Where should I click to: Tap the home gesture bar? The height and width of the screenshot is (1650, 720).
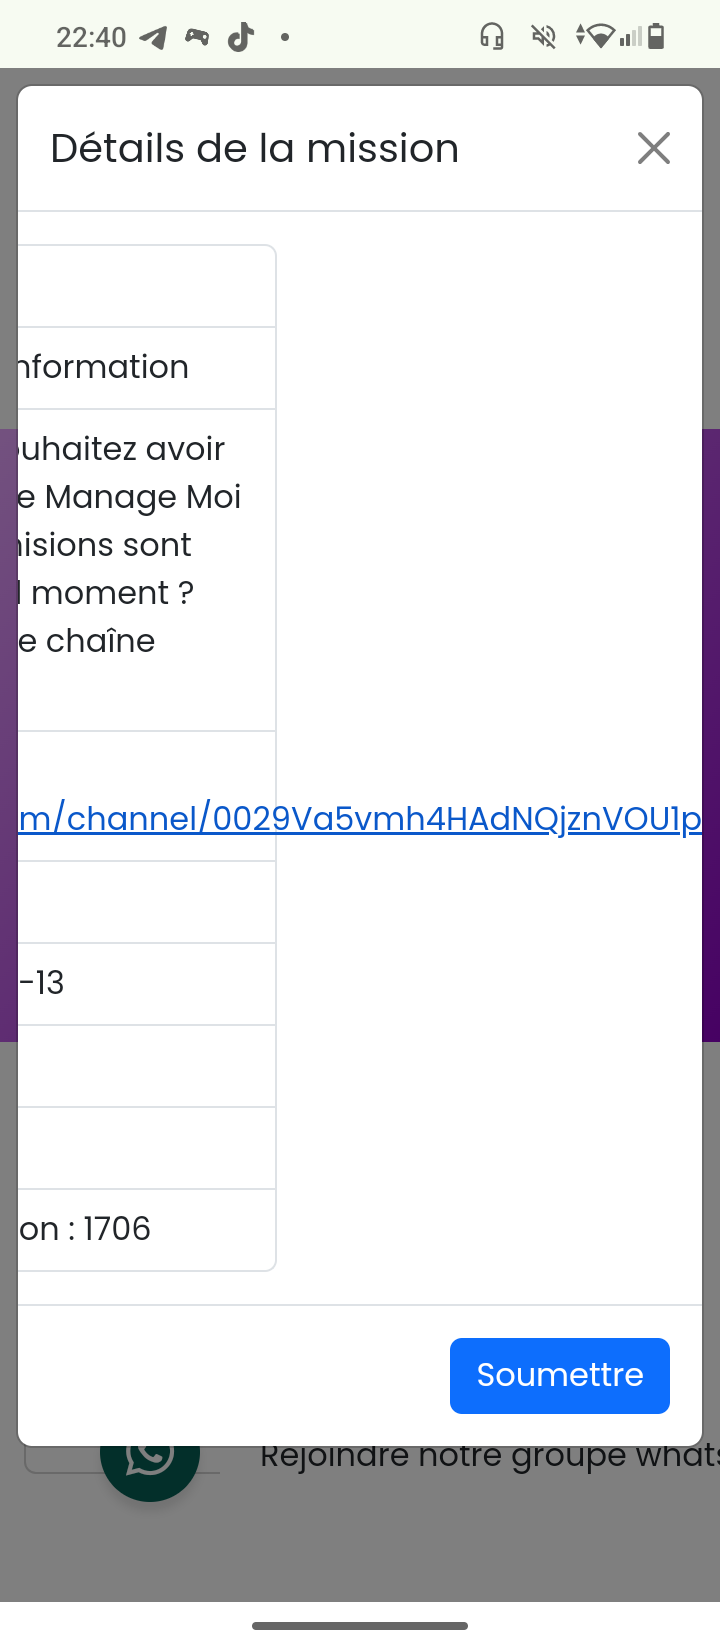[360, 1626]
